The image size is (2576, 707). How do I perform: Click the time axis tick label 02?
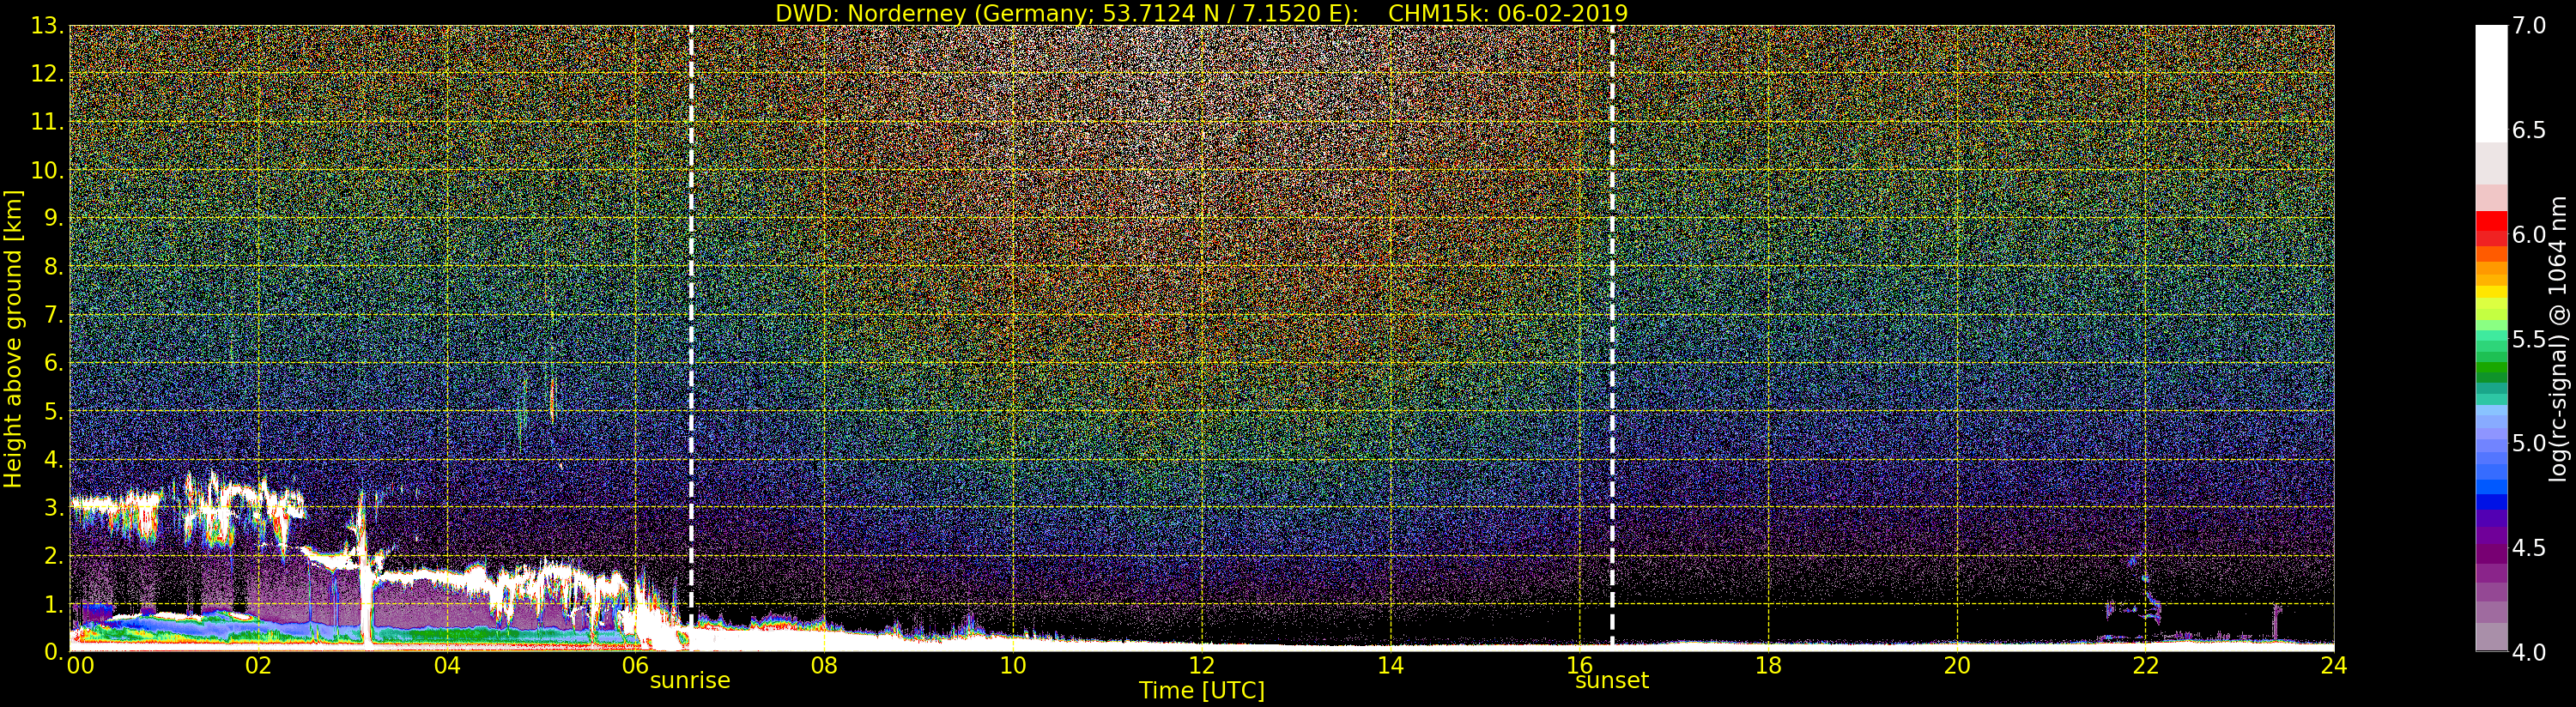point(258,666)
